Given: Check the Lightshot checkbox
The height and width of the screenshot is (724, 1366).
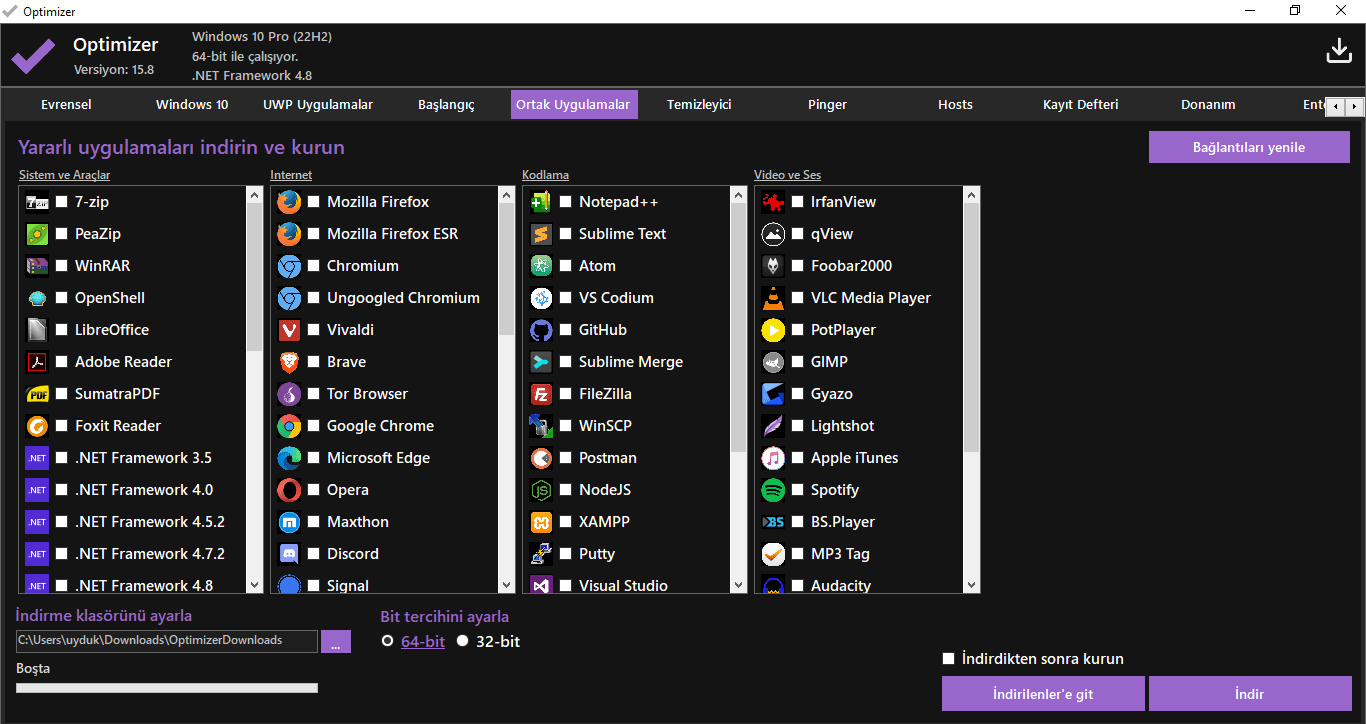Looking at the screenshot, I should [x=798, y=426].
